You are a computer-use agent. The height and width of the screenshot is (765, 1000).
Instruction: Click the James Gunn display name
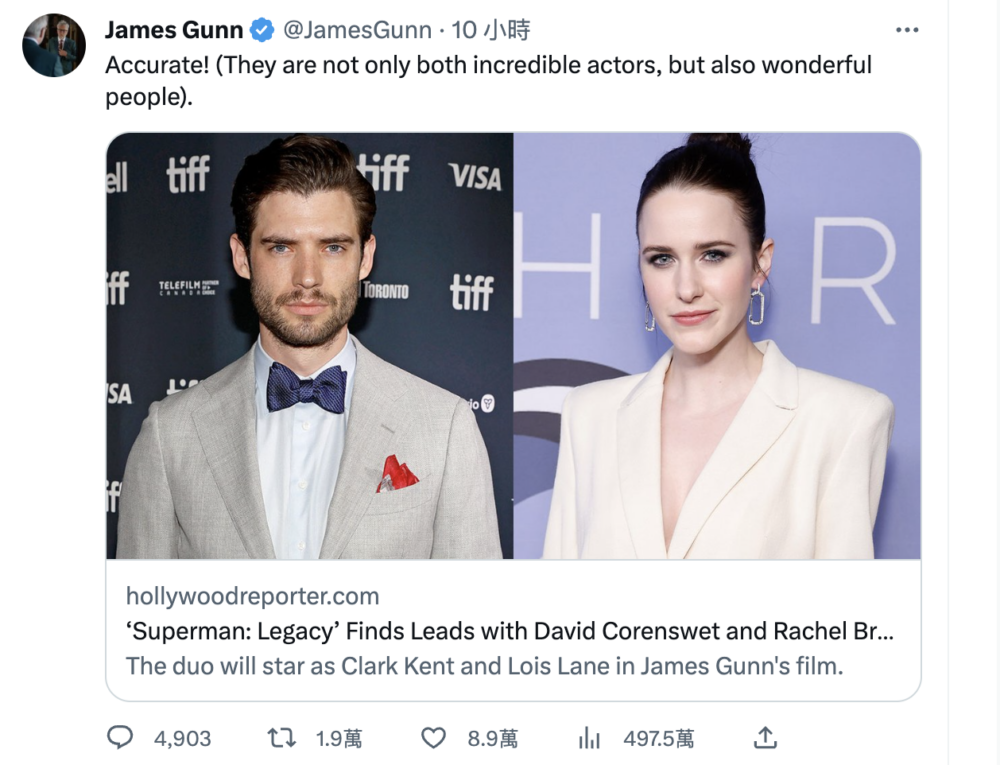tap(174, 31)
